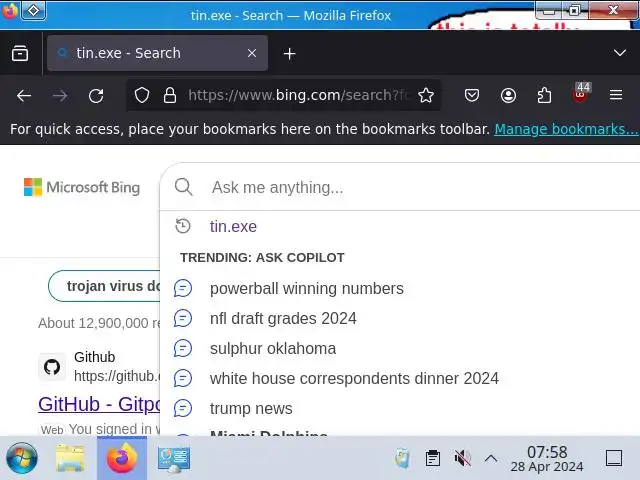Screen dimensions: 640x480
Task: Choose trump news suggestion
Action: pyautogui.click(x=251, y=409)
